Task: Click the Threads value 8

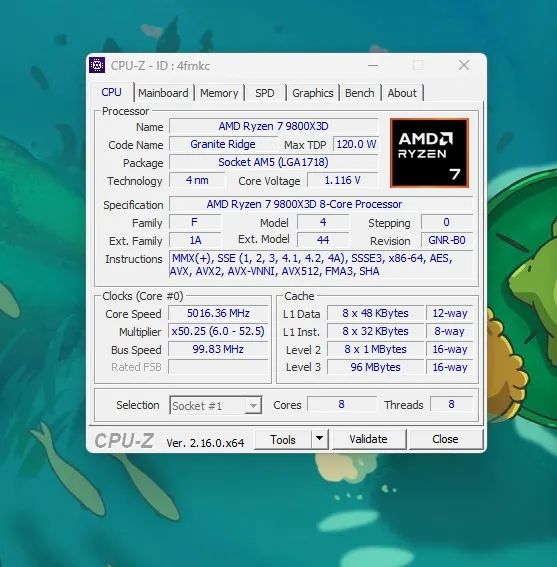Action: coord(451,404)
